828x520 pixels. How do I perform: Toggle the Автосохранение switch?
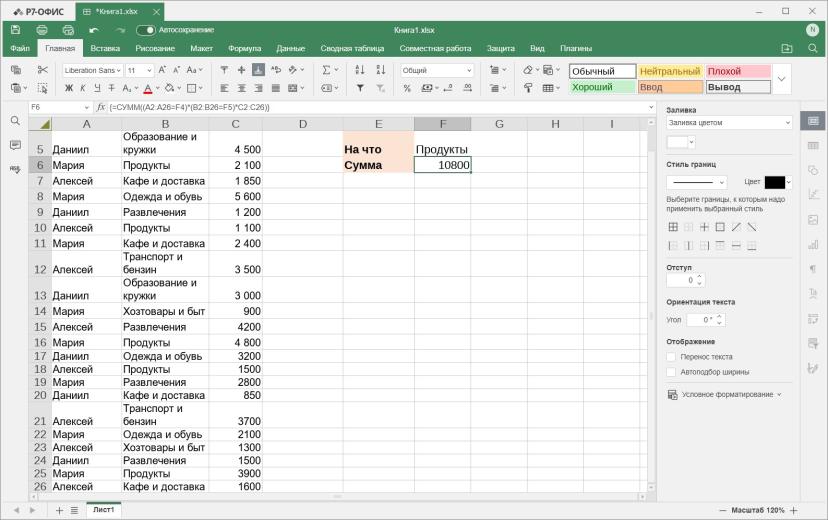click(146, 30)
